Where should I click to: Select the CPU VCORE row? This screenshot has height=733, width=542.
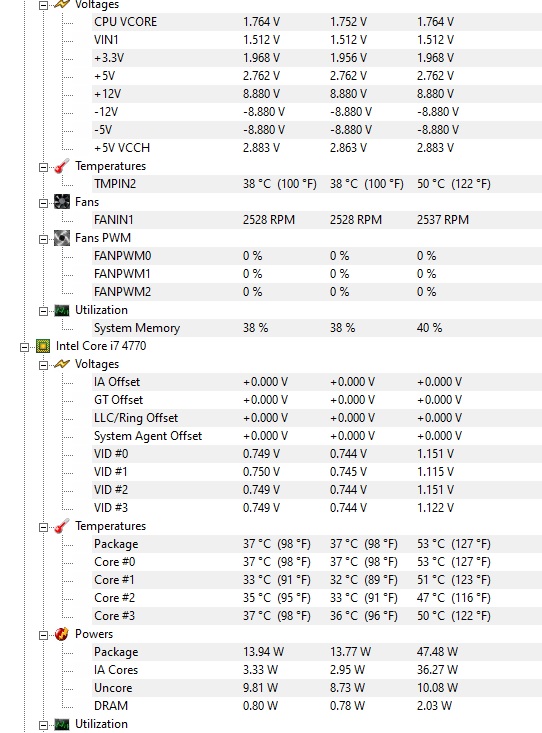coord(317,22)
